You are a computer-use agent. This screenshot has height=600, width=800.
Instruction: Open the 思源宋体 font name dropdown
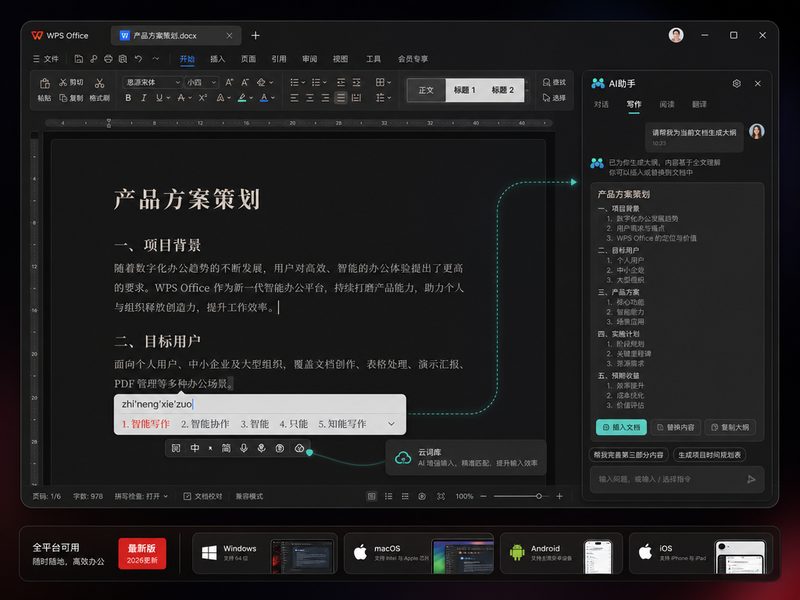[153, 82]
